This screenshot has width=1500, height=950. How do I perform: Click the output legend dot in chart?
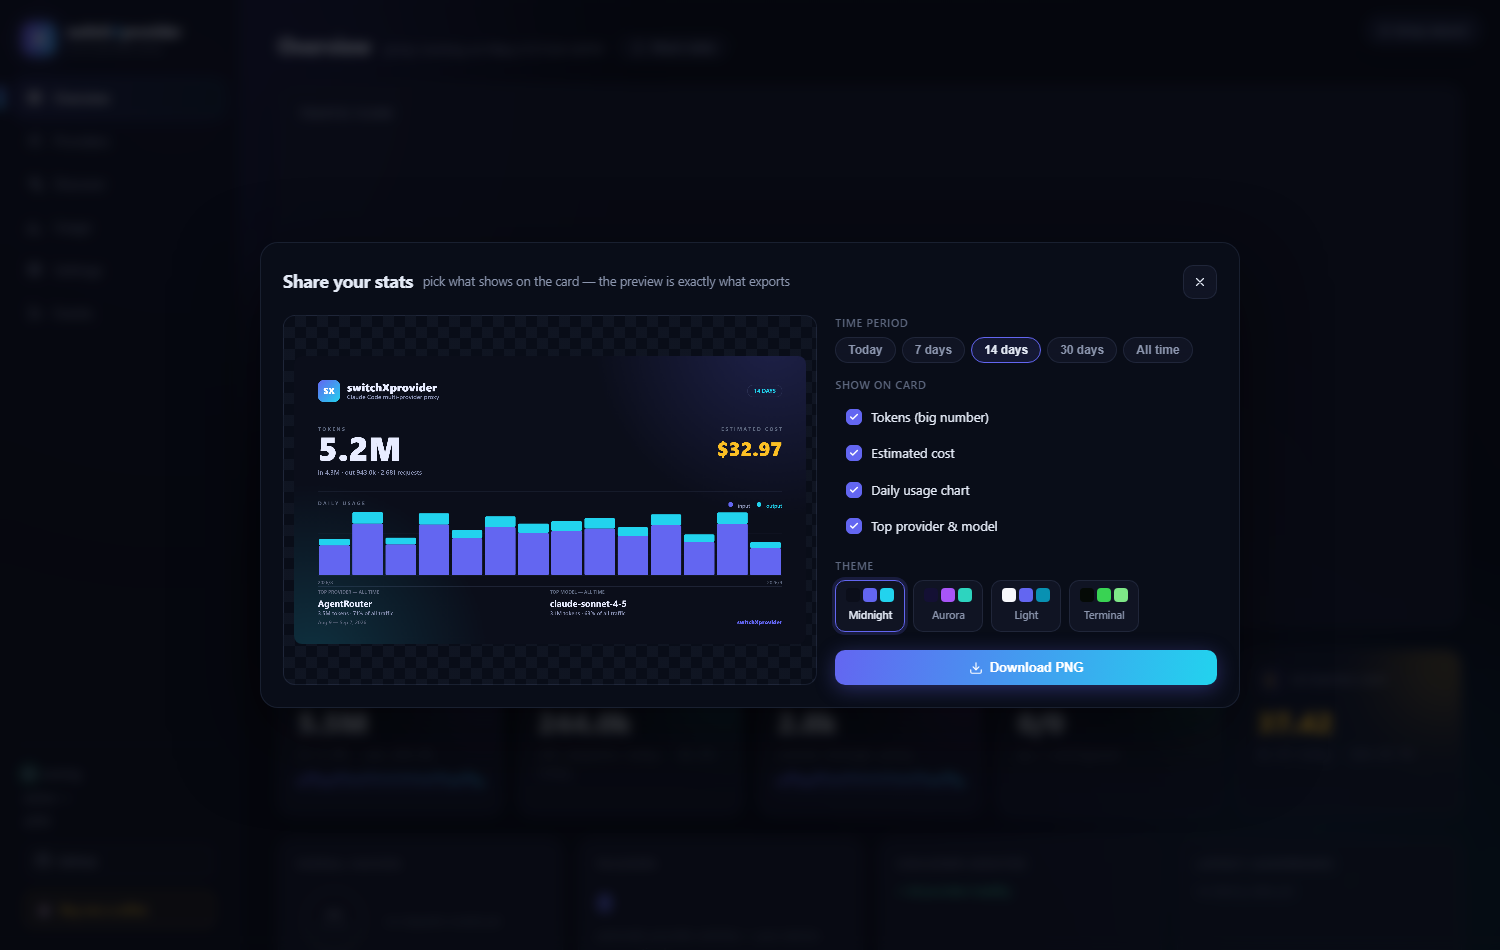point(759,505)
